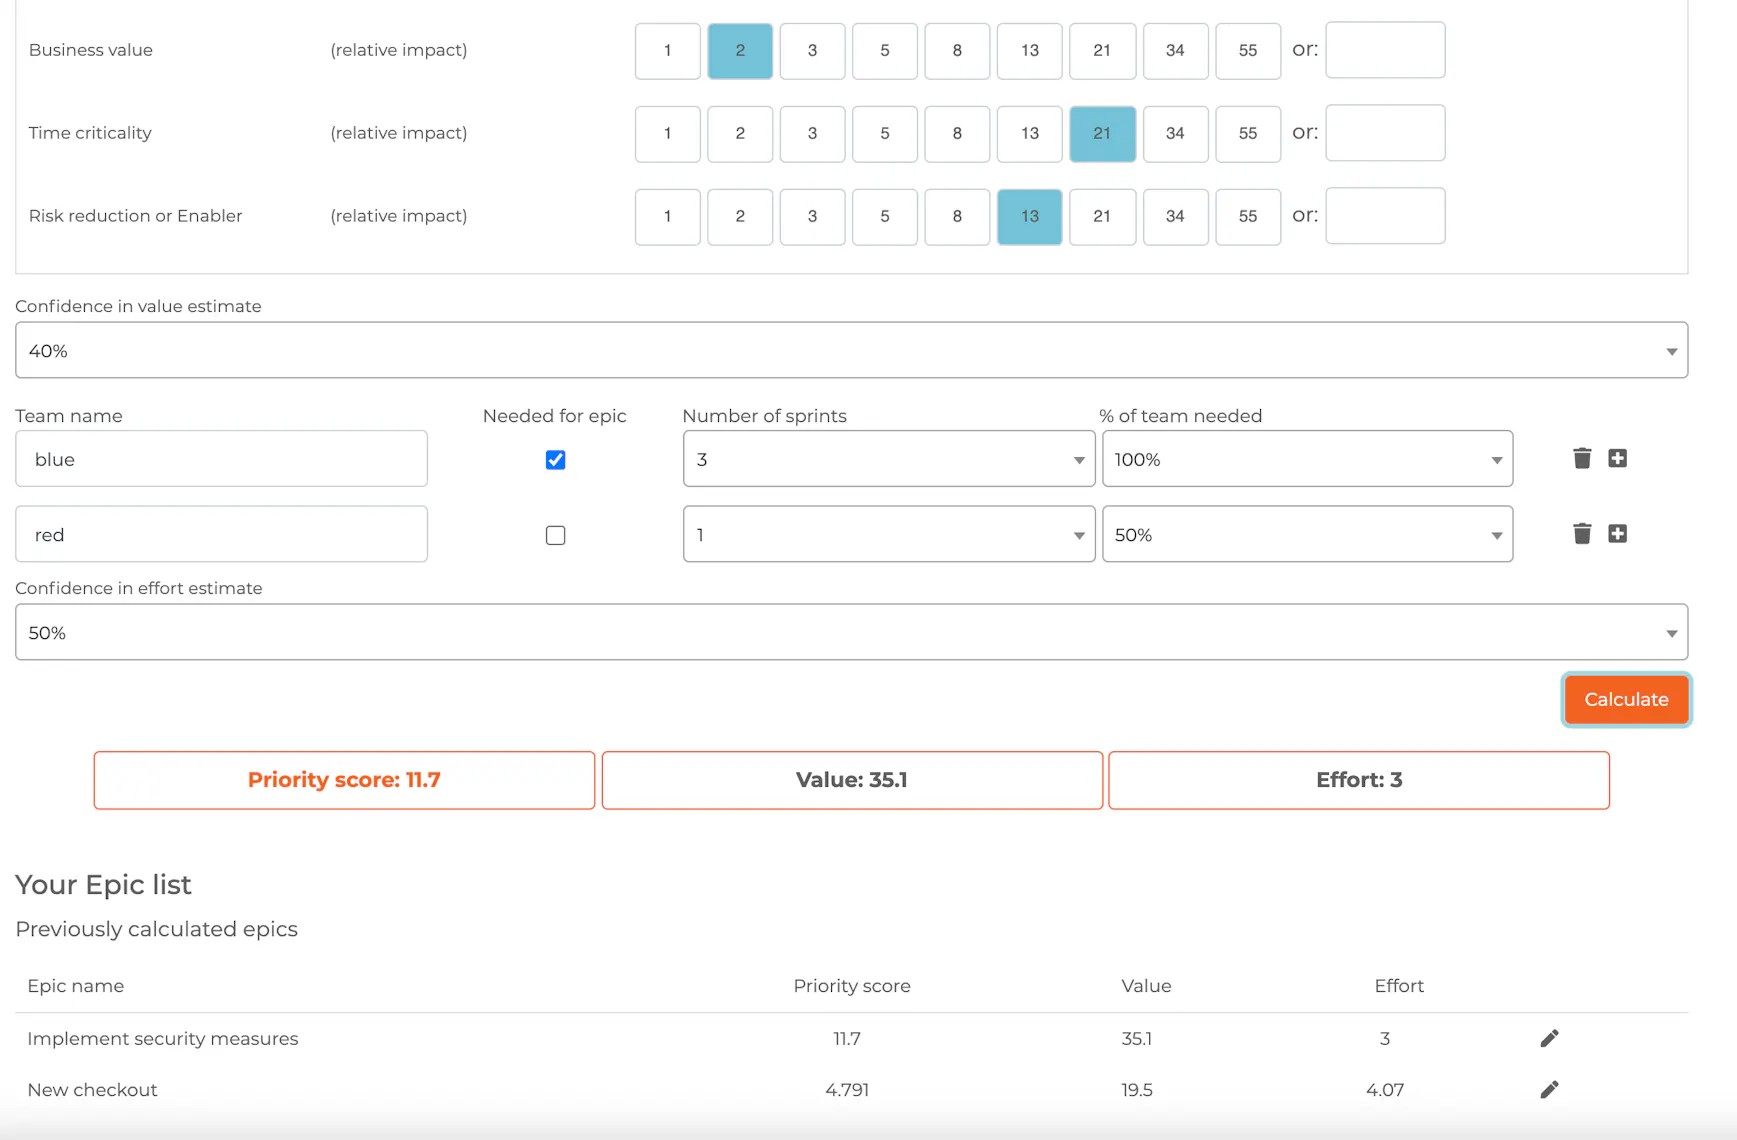The height and width of the screenshot is (1140, 1737).
Task: Open Confidence in effort estimate dropdown
Action: click(x=851, y=632)
